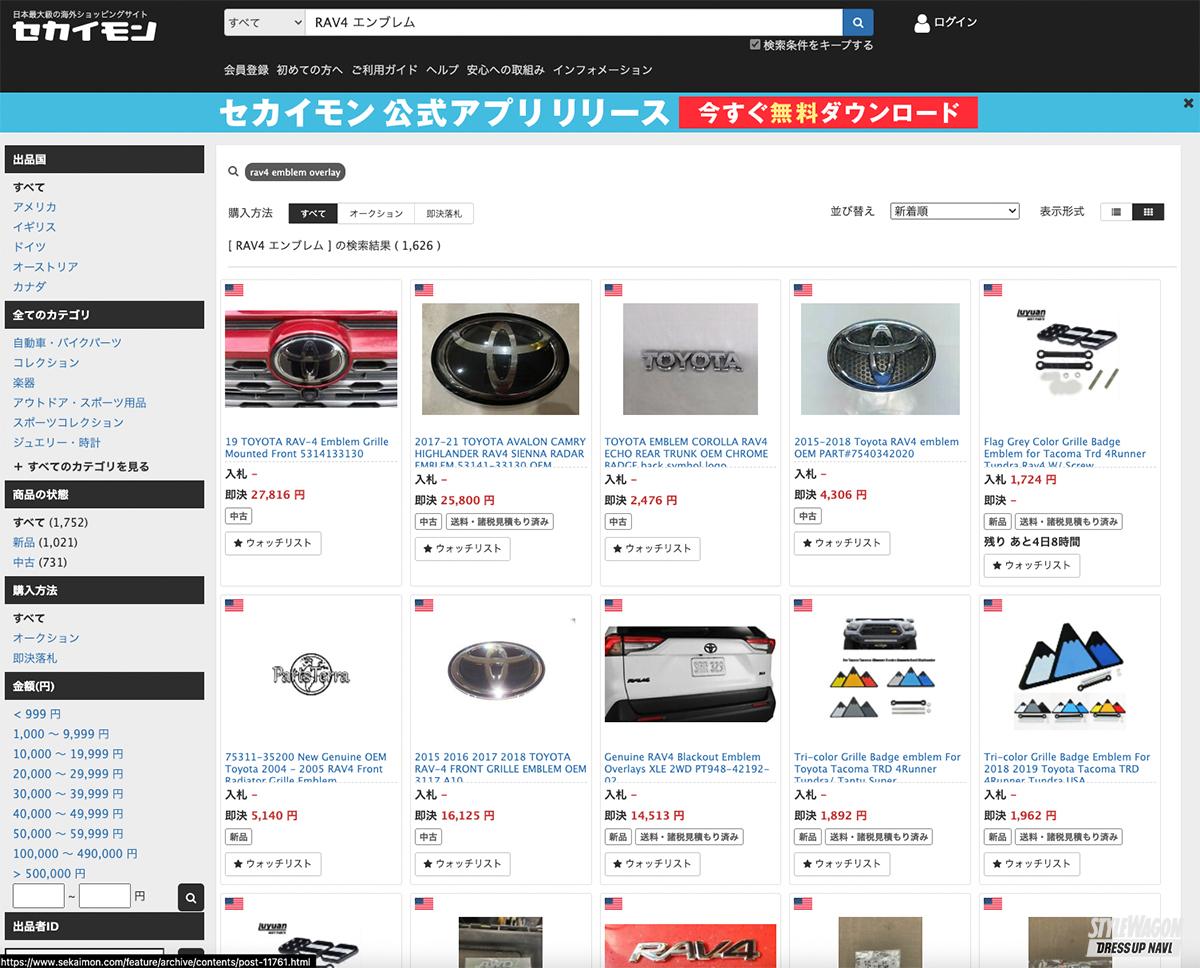
Task: Open the TOYOTA chrome badge thumbnail
Action: 690,359
